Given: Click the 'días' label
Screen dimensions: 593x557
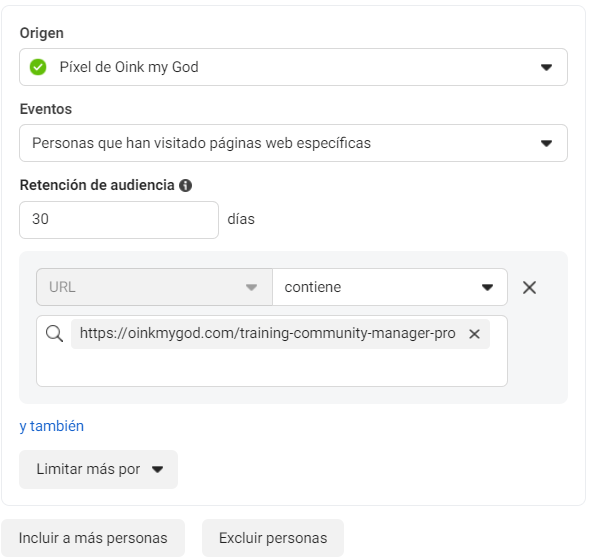Looking at the screenshot, I should (241, 219).
